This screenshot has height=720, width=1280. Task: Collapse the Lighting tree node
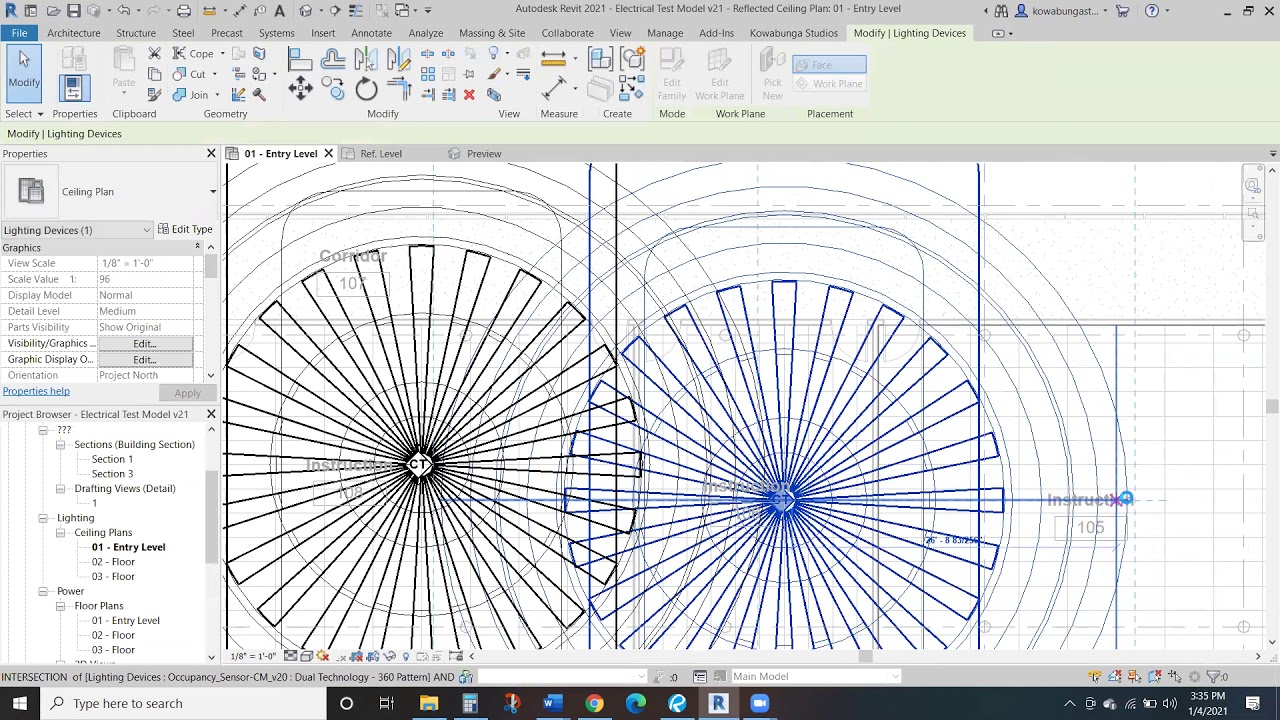pyautogui.click(x=43, y=518)
